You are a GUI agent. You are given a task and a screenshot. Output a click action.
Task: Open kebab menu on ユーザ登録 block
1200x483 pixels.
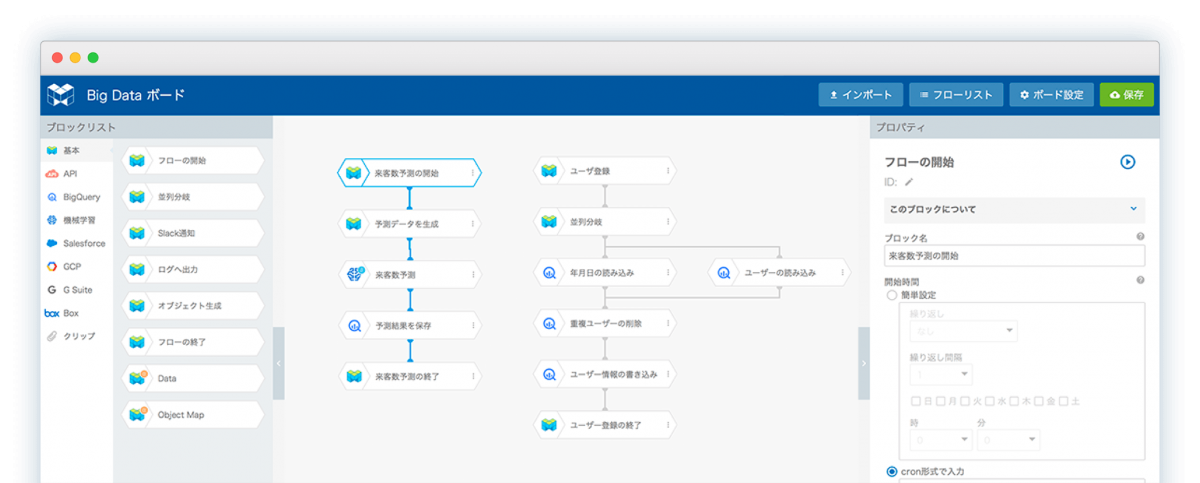pos(668,171)
